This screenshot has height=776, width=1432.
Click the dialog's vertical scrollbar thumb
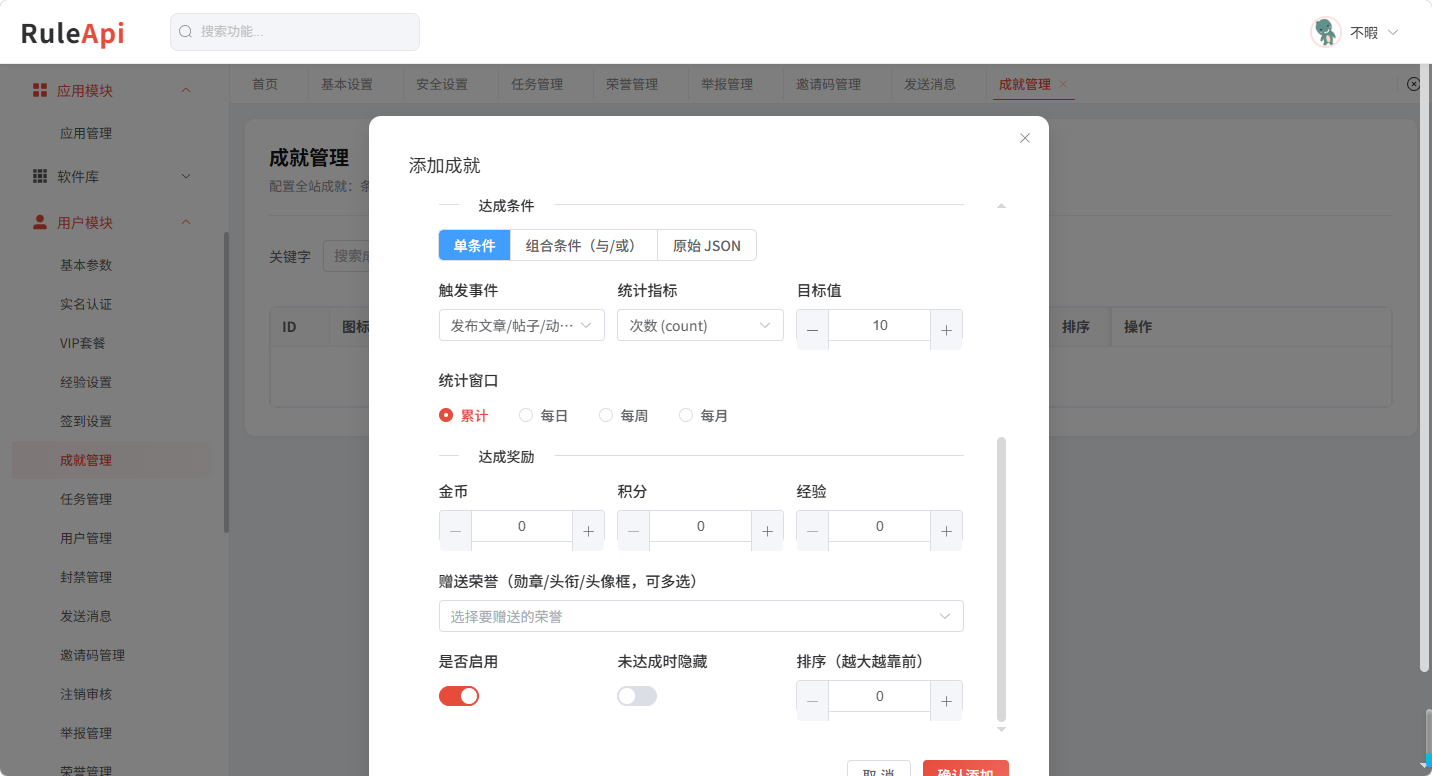coord(1002,578)
